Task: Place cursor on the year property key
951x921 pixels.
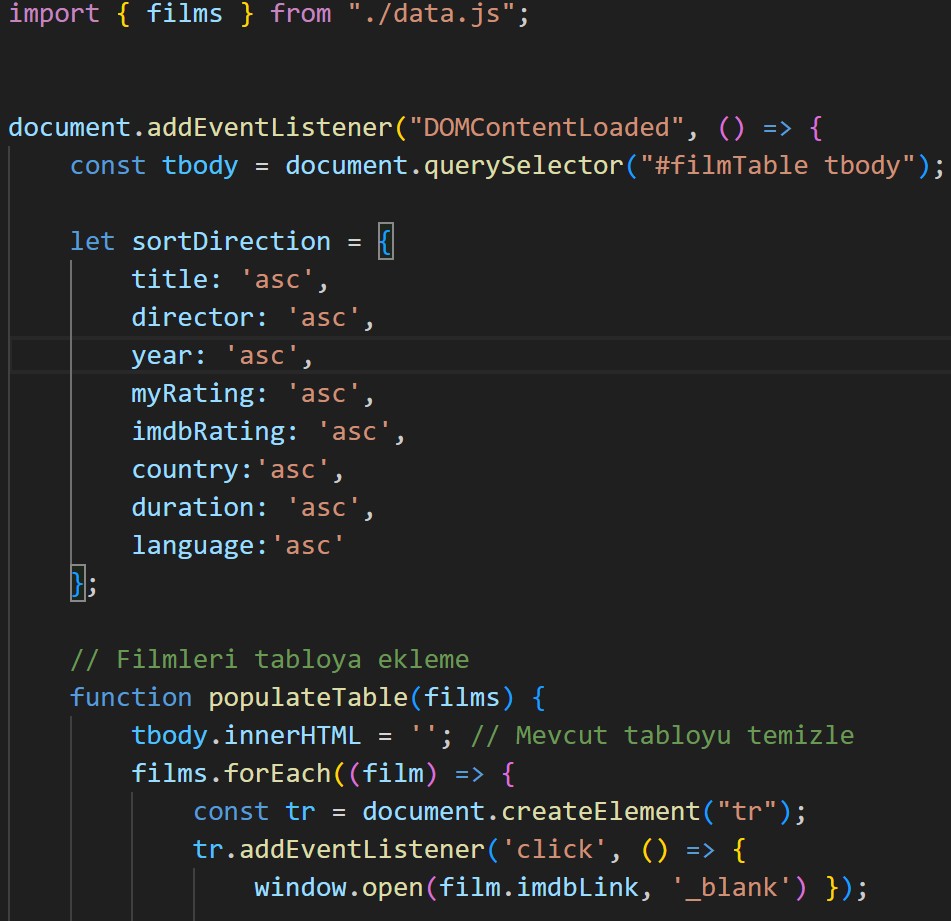Action: pyautogui.click(x=160, y=355)
